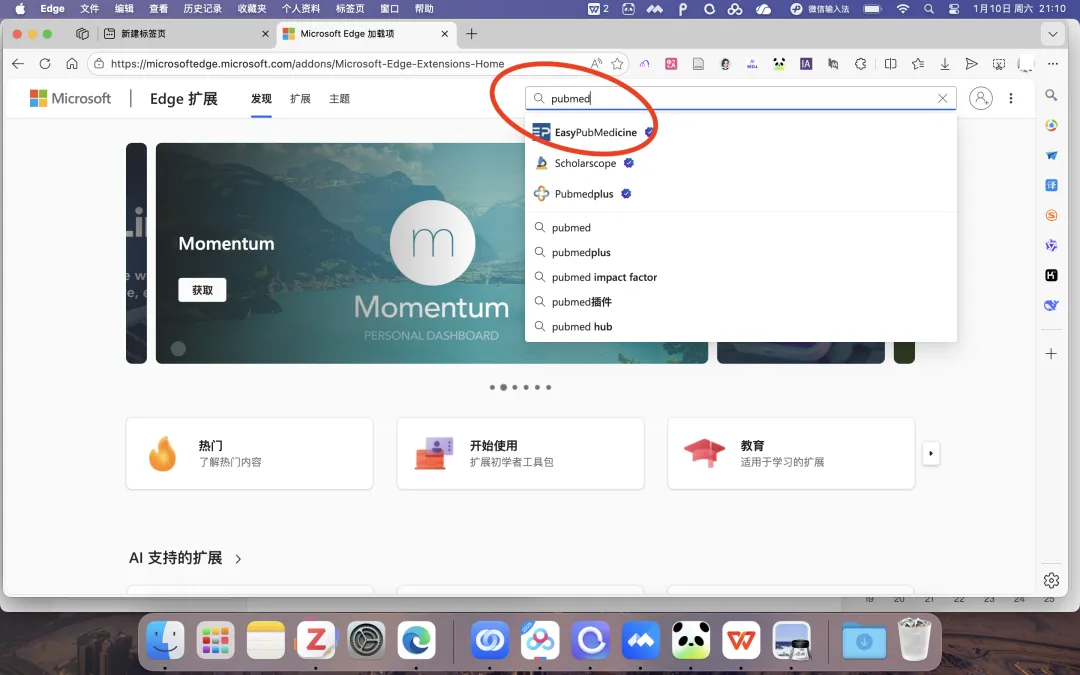Screen dimensions: 1080x675
Task: Open the tab list dropdown chevron
Action: coord(1052,34)
